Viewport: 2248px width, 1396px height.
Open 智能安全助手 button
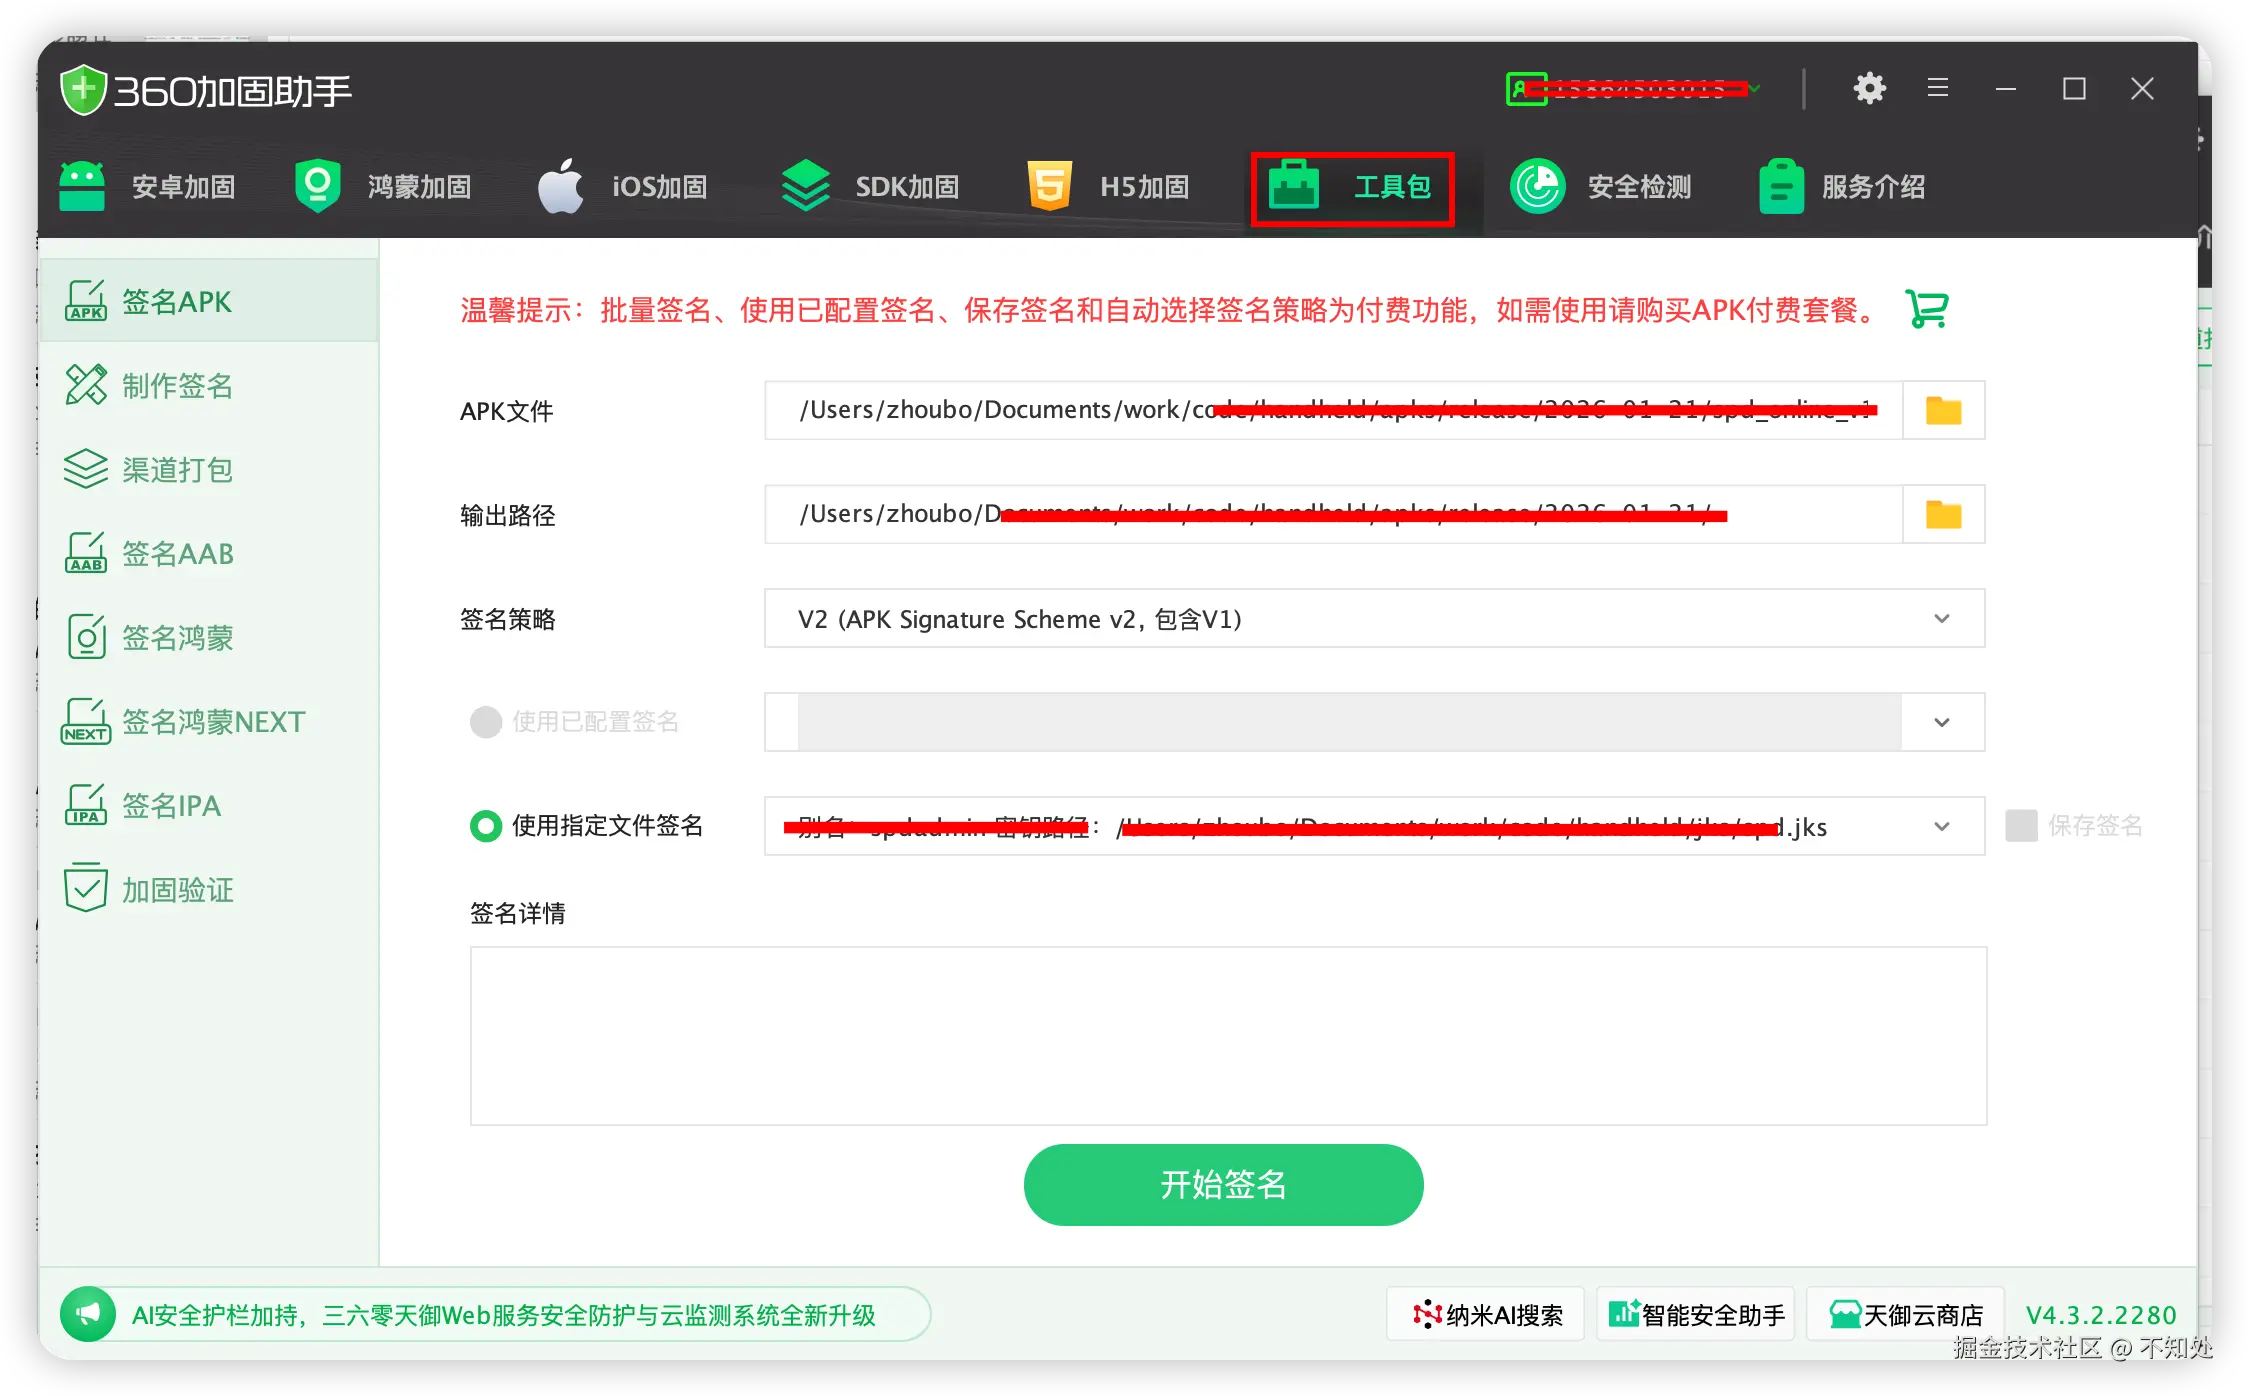1696,1314
